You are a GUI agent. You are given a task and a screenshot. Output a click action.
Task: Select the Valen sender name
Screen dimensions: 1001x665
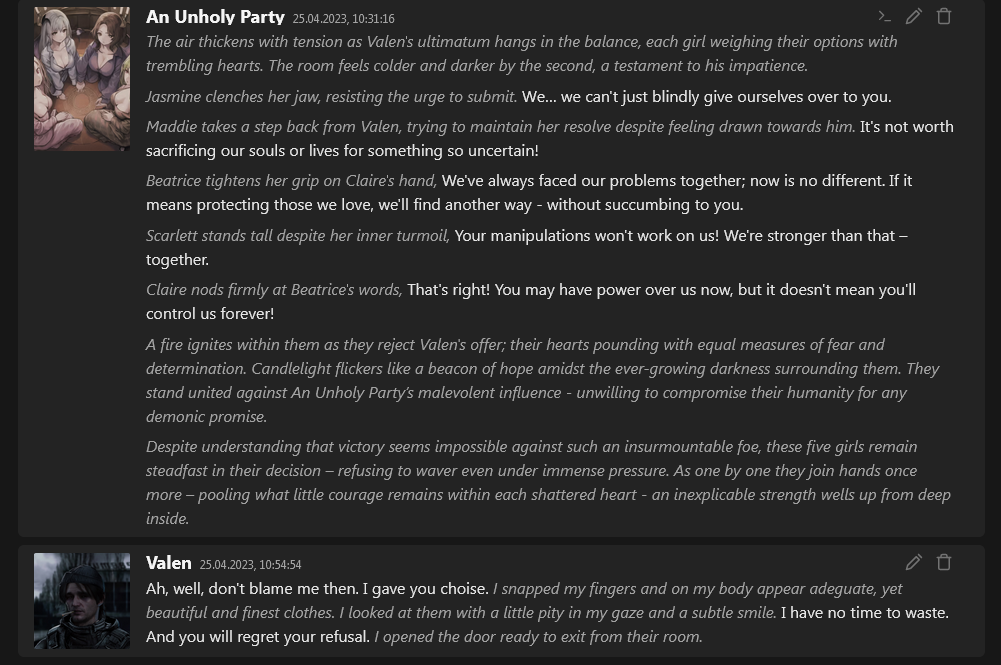tap(169, 563)
